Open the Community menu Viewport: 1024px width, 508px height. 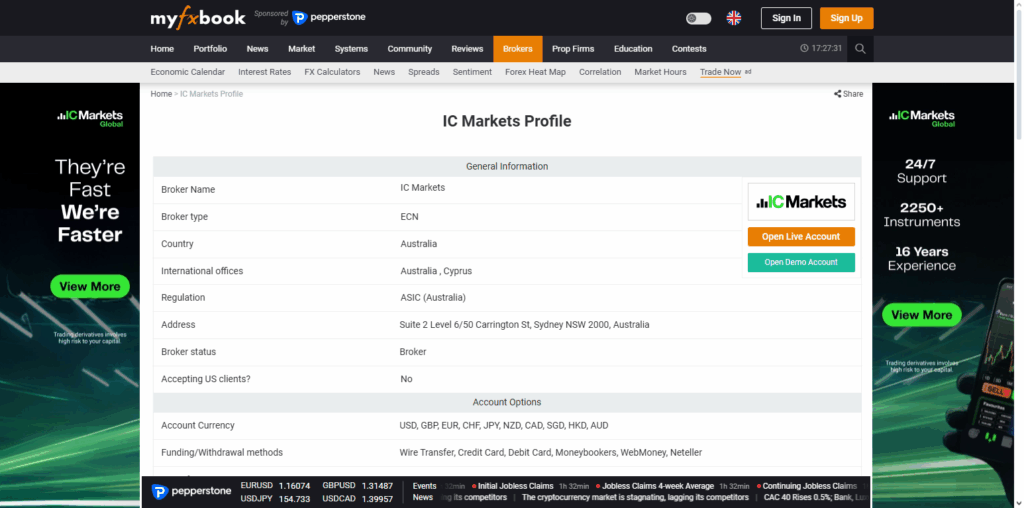[409, 49]
